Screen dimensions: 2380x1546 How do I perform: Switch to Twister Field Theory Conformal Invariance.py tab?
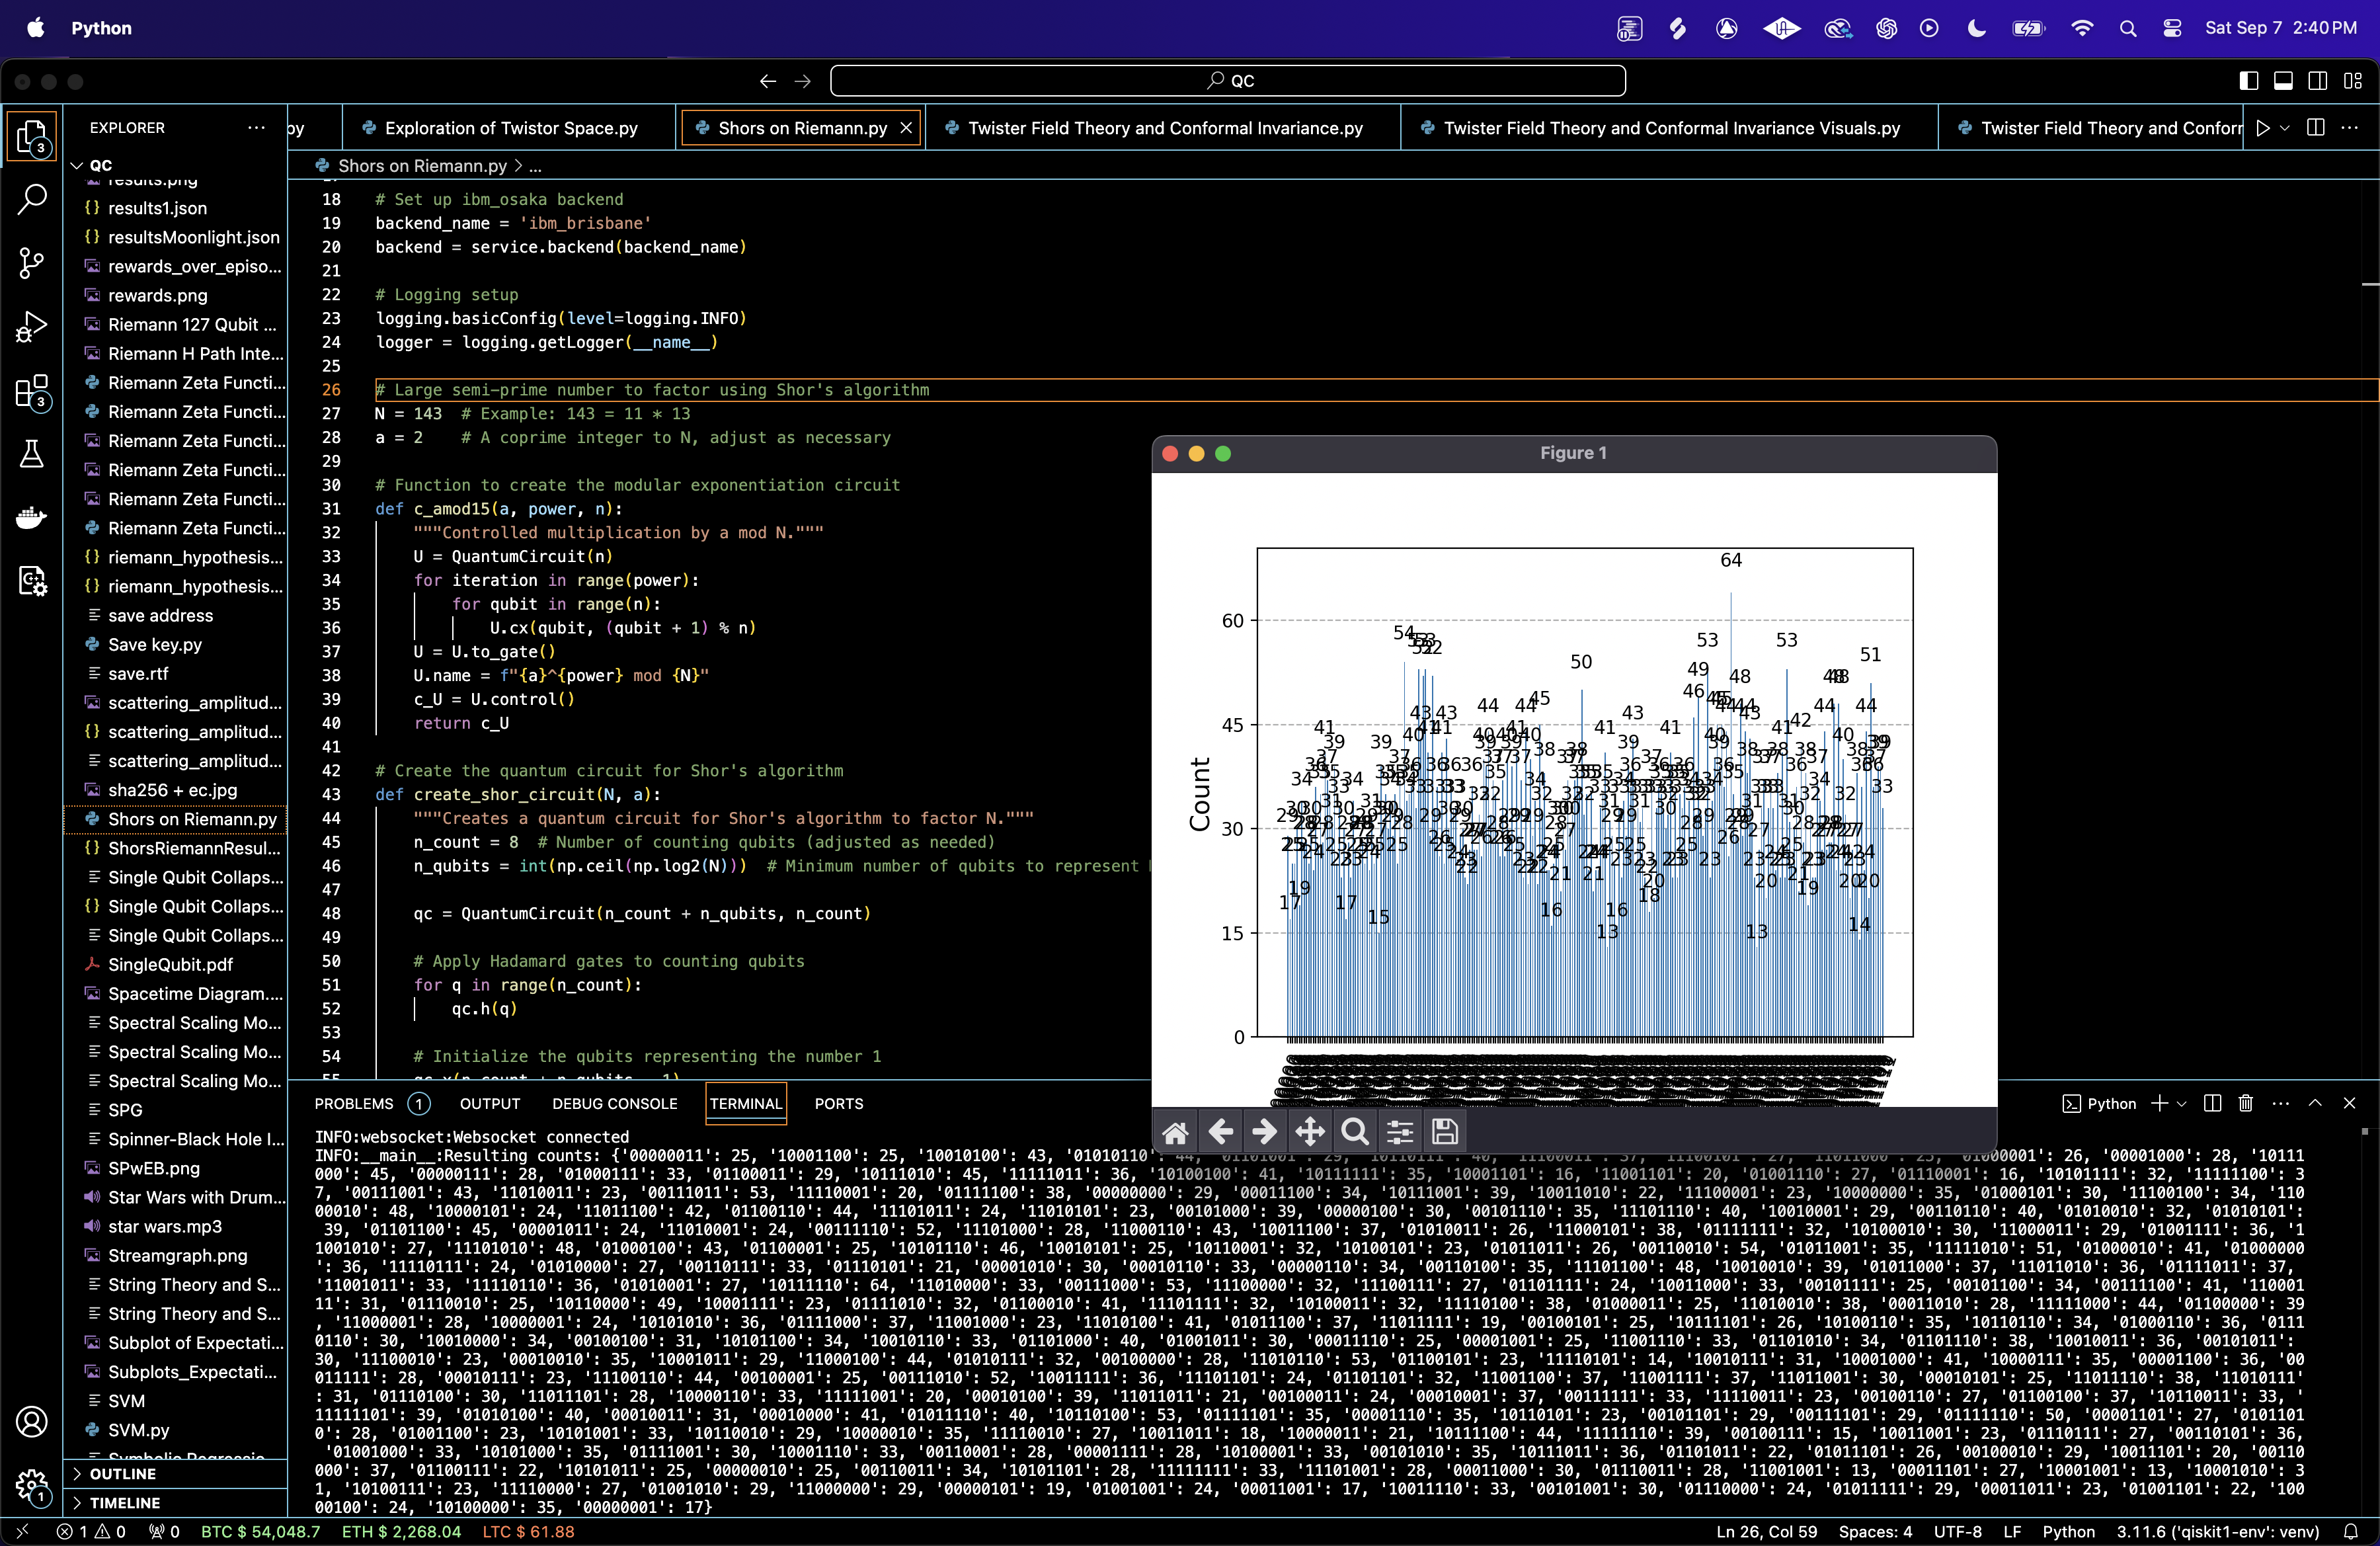point(1165,128)
